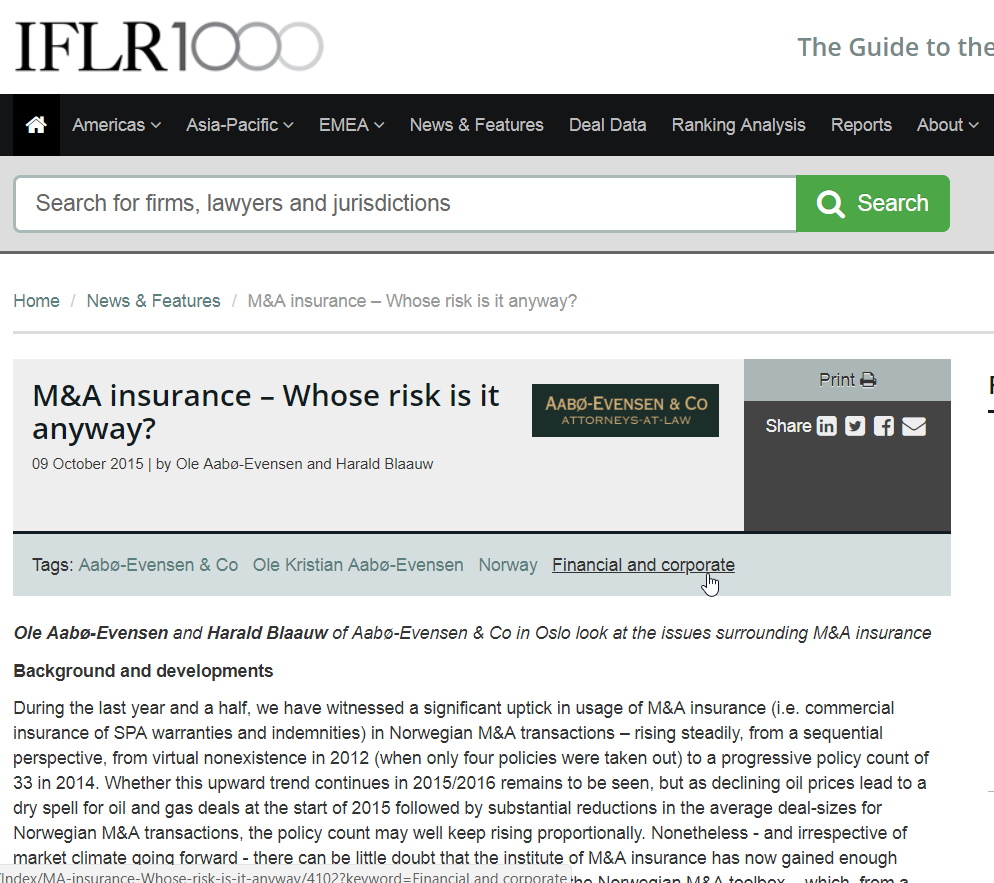This screenshot has width=994, height=883.
Task: Expand the EMEA dropdown menu
Action: click(351, 125)
